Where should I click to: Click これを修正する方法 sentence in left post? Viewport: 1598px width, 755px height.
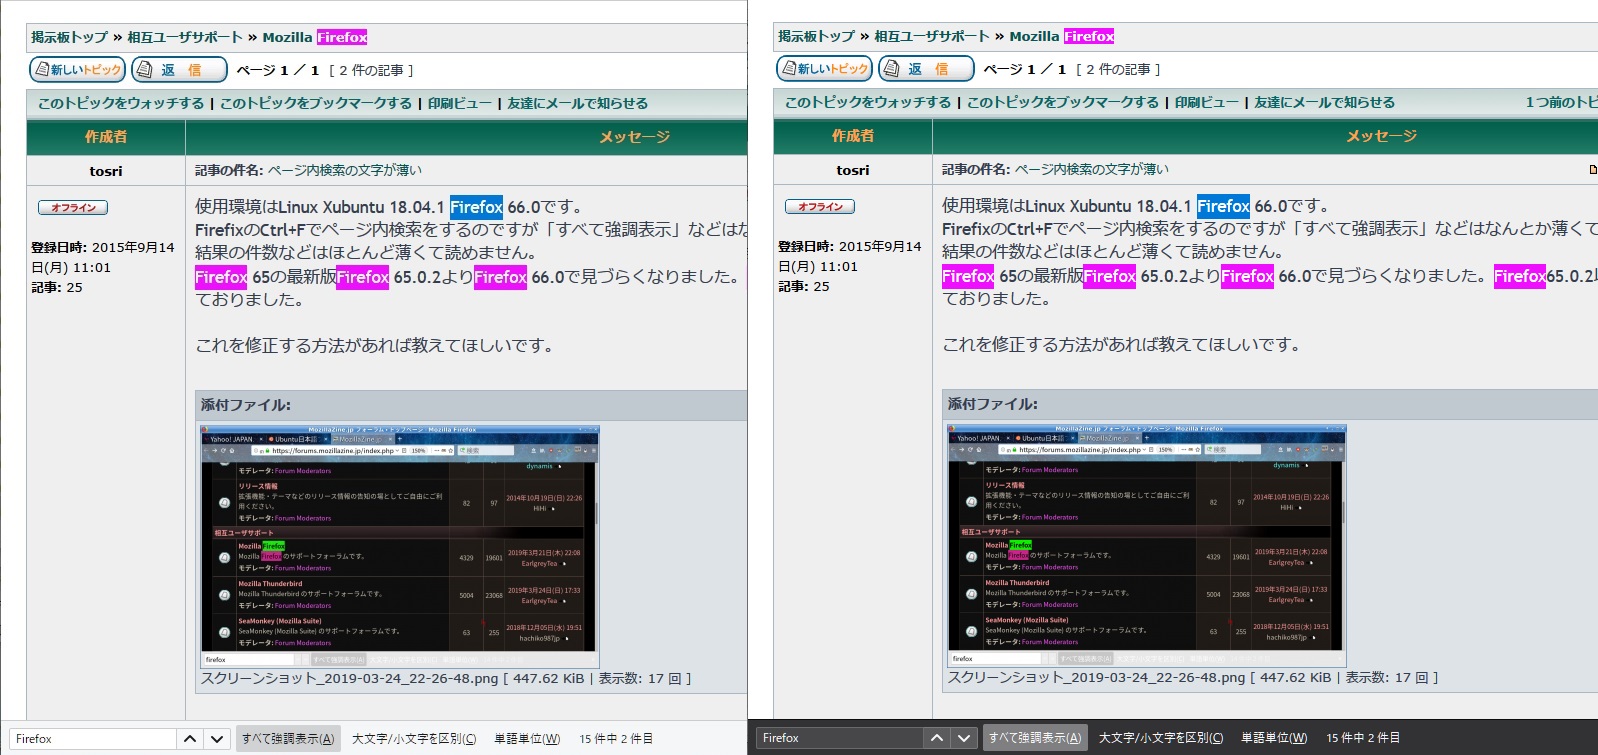point(374,346)
